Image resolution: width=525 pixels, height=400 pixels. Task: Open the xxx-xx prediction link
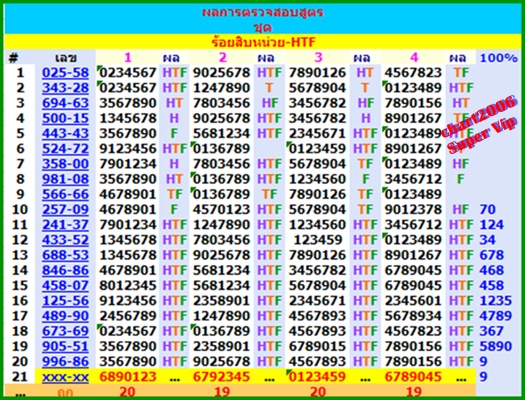coord(65,377)
